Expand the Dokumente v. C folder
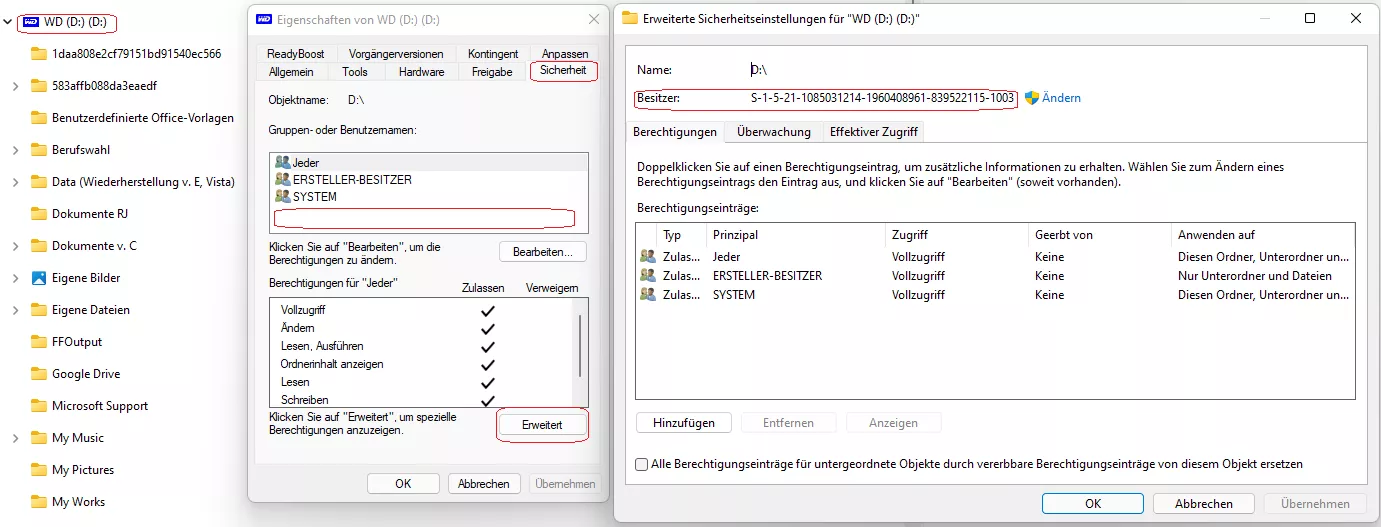The image size is (1381, 527). coord(15,246)
